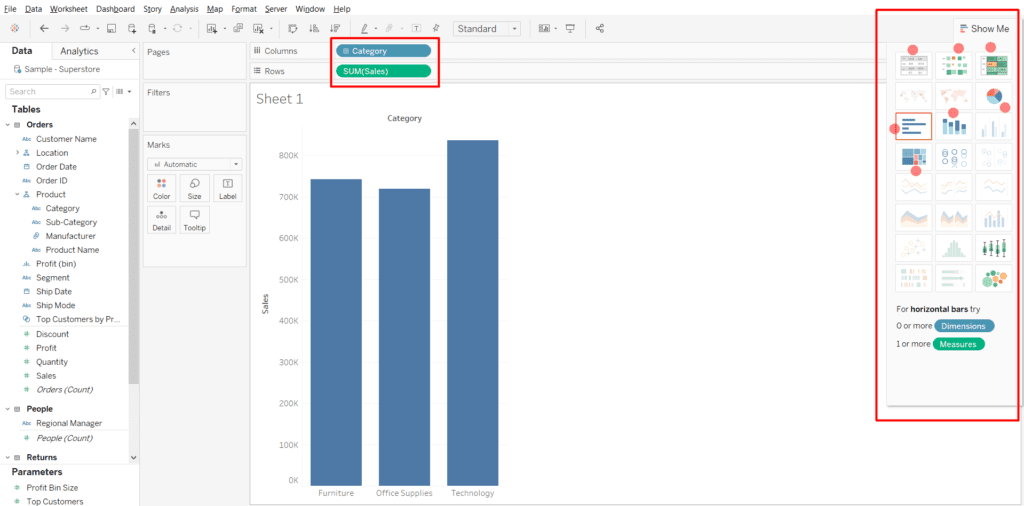Open the Analysis menu
This screenshot has width=1024, height=506.
pyautogui.click(x=185, y=9)
